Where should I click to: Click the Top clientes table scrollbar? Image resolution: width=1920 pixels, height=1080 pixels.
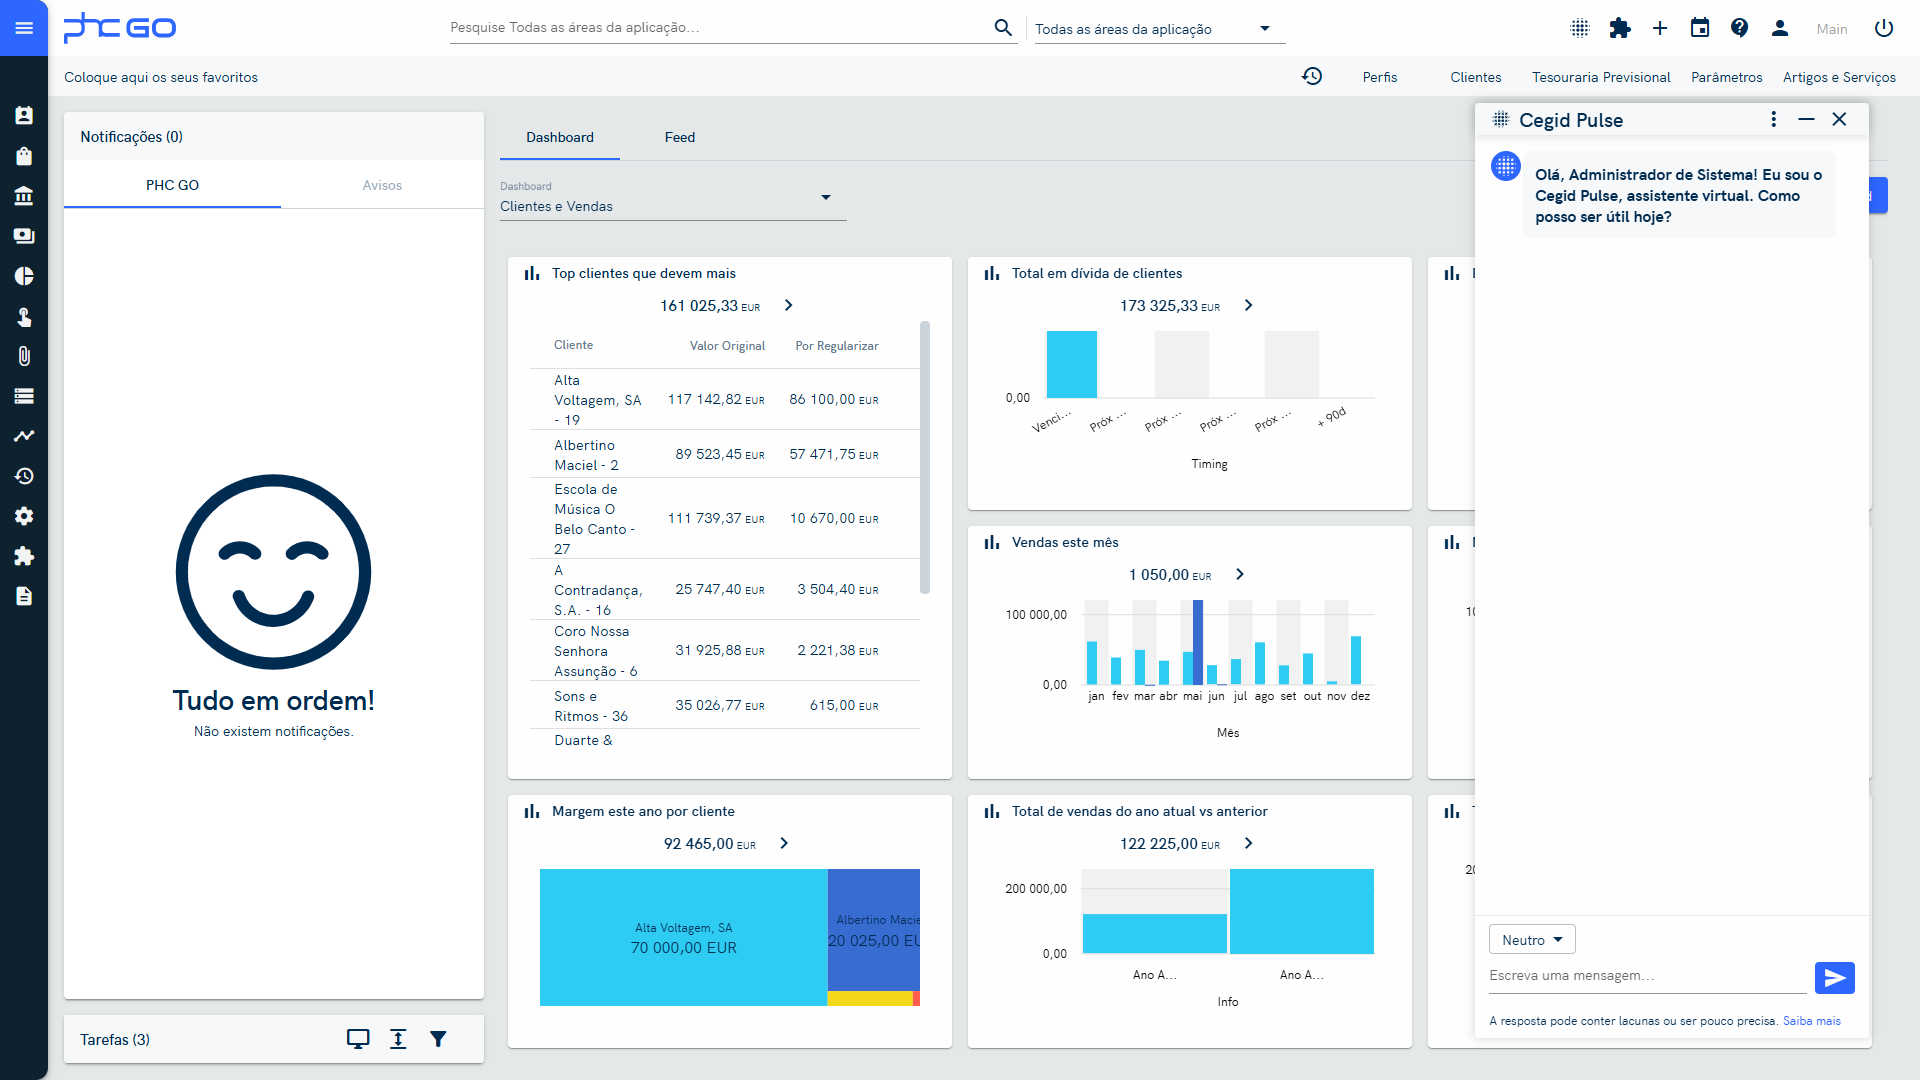tap(925, 457)
